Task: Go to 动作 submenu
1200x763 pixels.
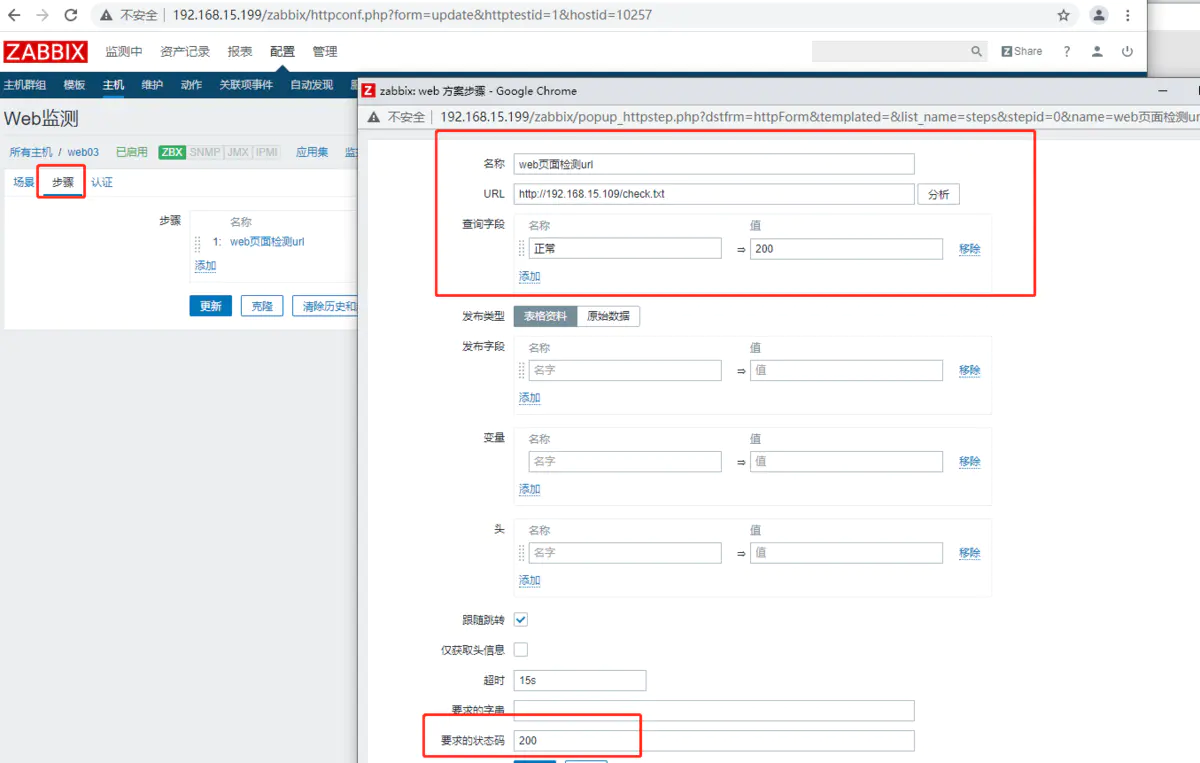Action: pyautogui.click(x=191, y=85)
